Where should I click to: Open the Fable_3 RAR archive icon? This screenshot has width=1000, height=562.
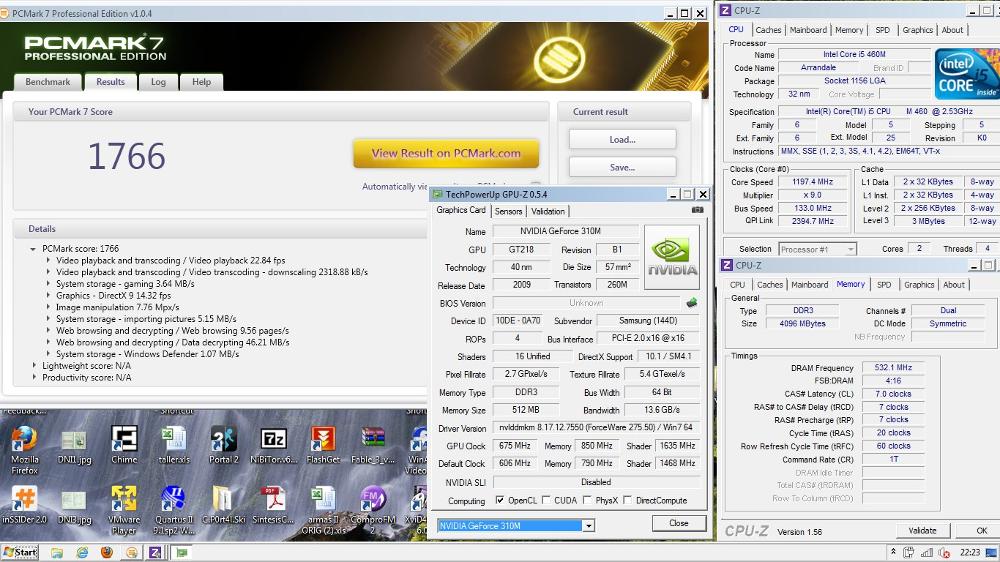point(372,445)
